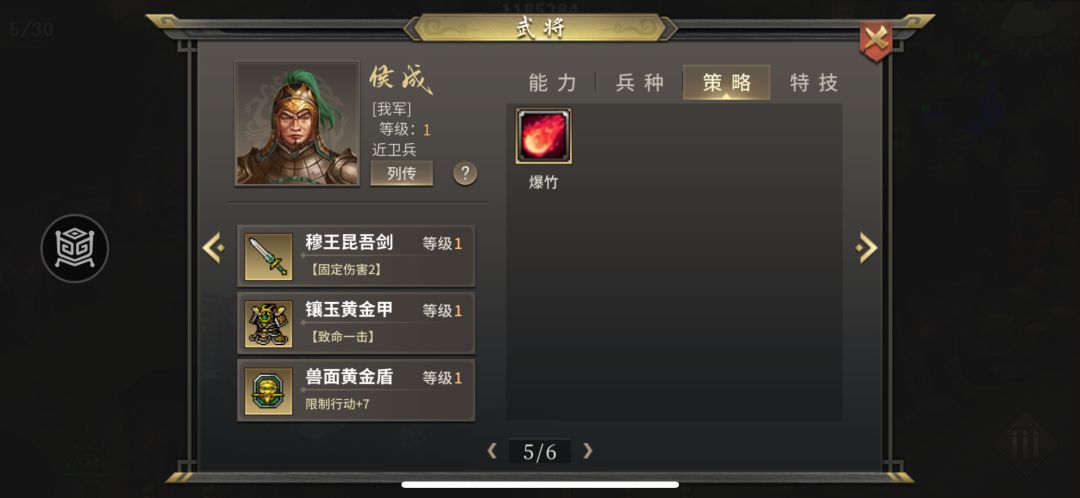Tap the 穆王昆吾剑 sword icon

coord(269,256)
